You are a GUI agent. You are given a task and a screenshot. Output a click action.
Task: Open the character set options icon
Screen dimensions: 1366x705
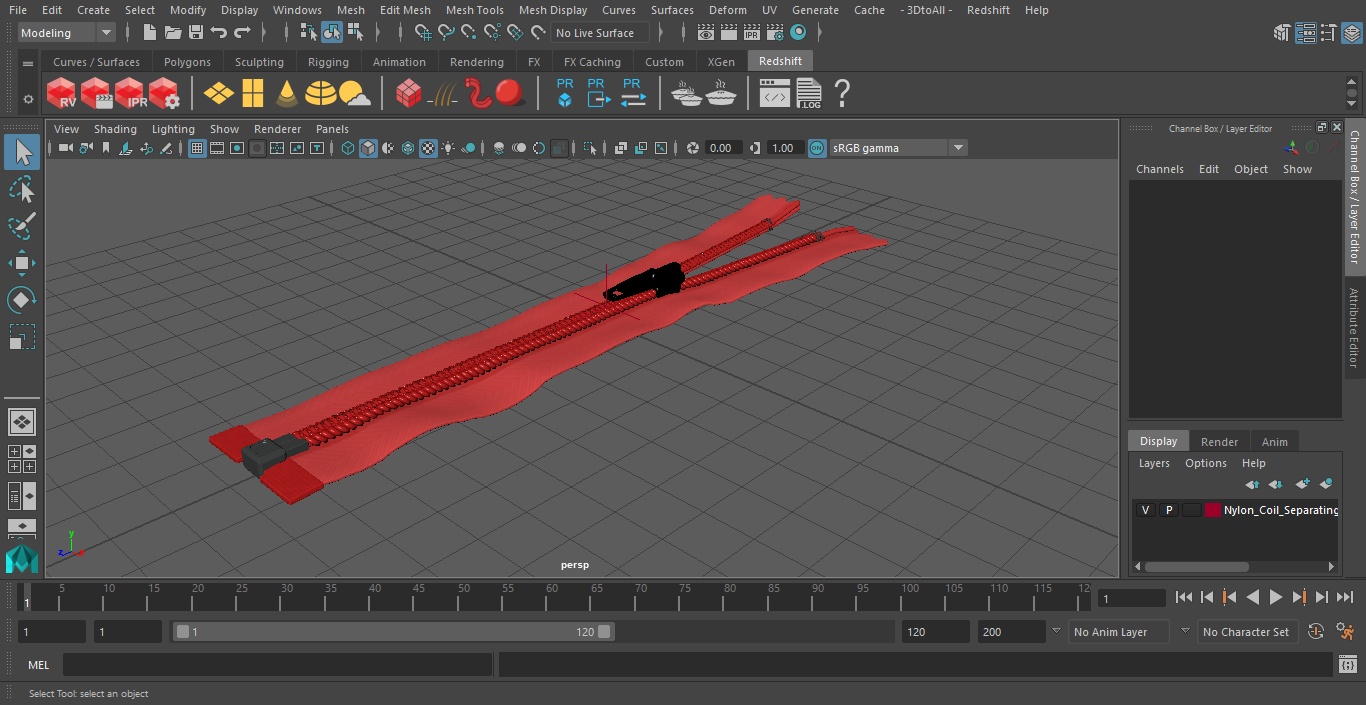[1346, 632]
